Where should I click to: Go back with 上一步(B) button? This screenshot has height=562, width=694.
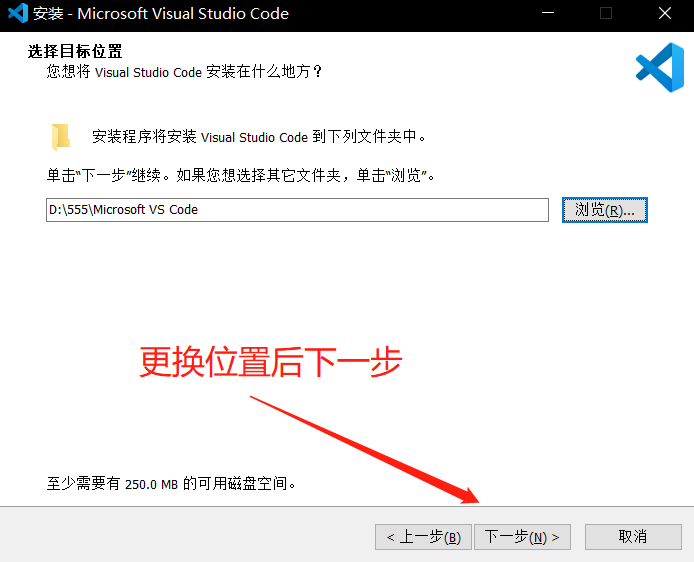point(423,537)
